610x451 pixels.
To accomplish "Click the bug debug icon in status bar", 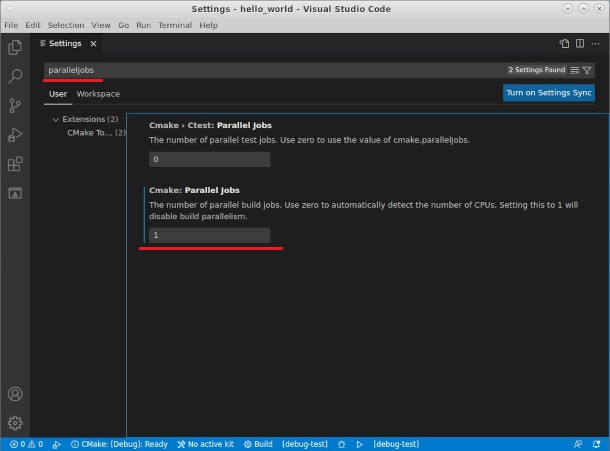I will (342, 444).
